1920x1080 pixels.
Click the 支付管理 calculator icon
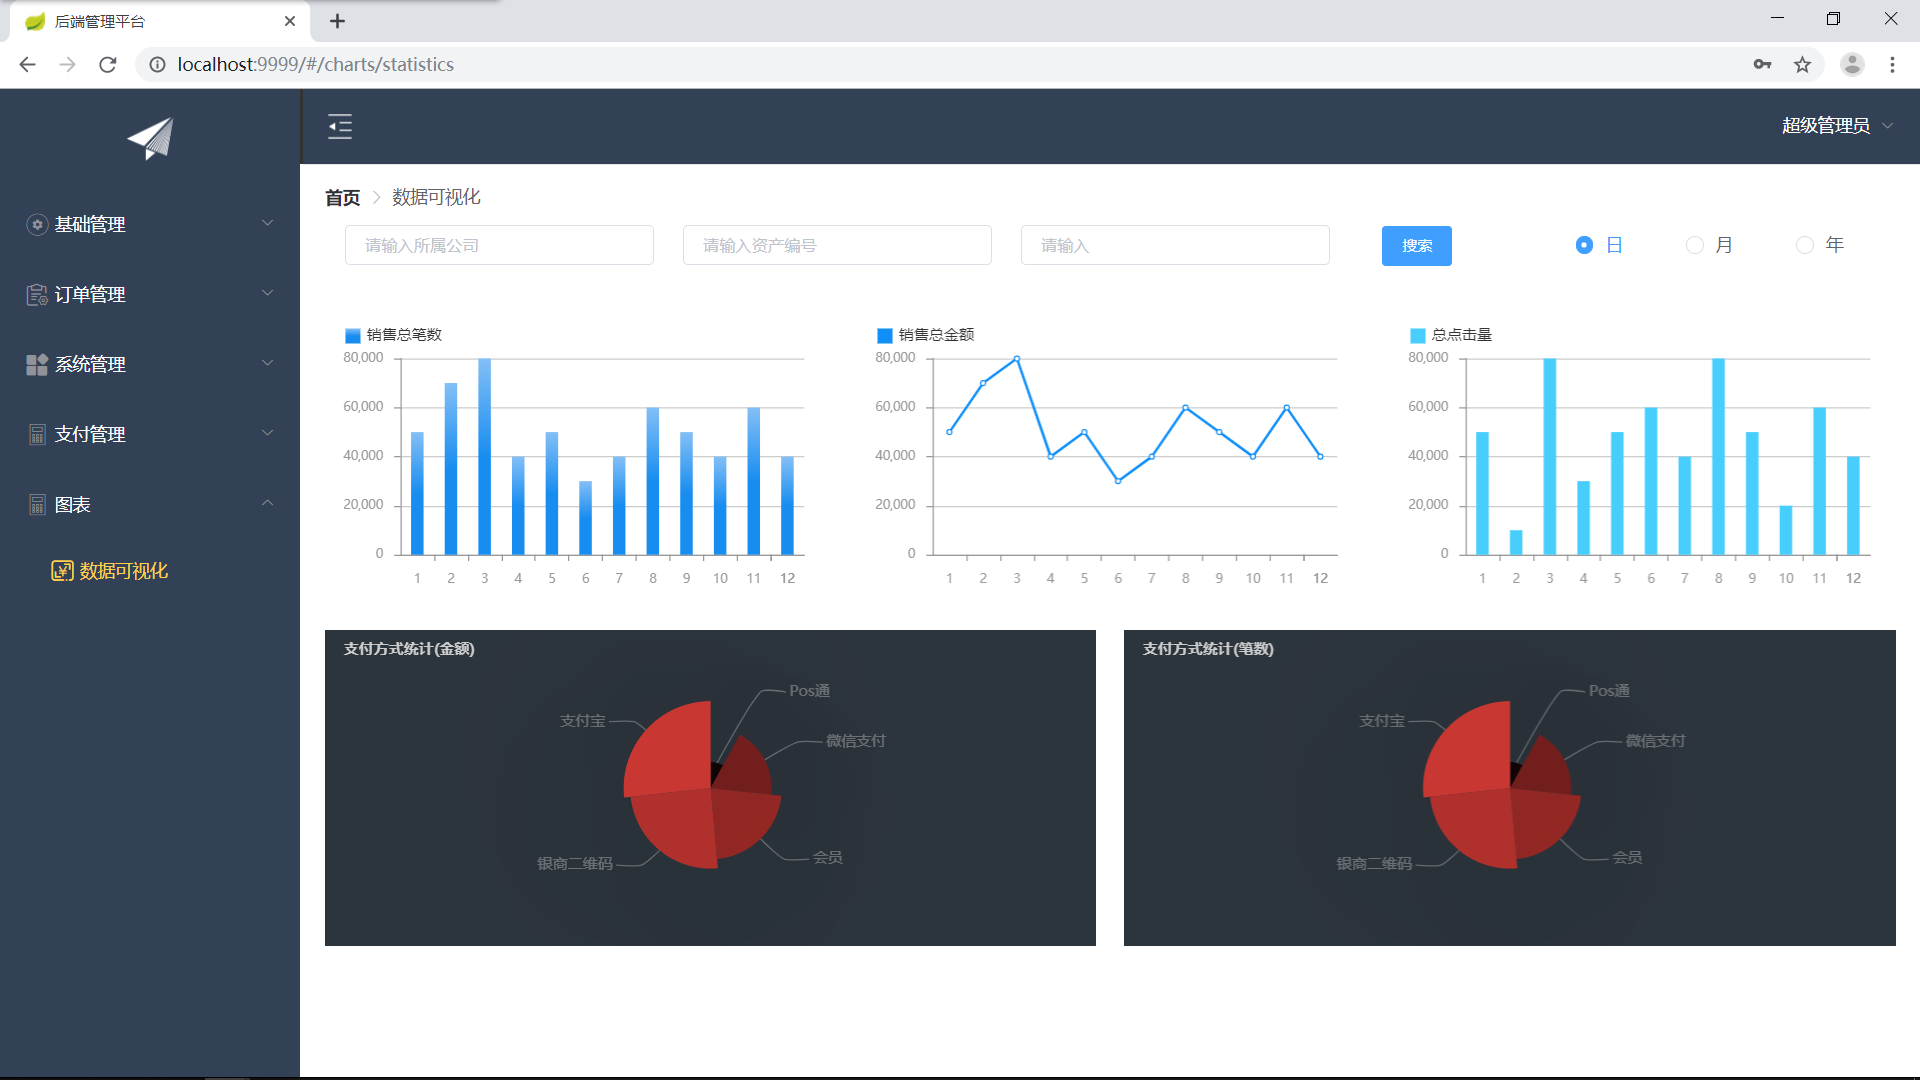(37, 434)
